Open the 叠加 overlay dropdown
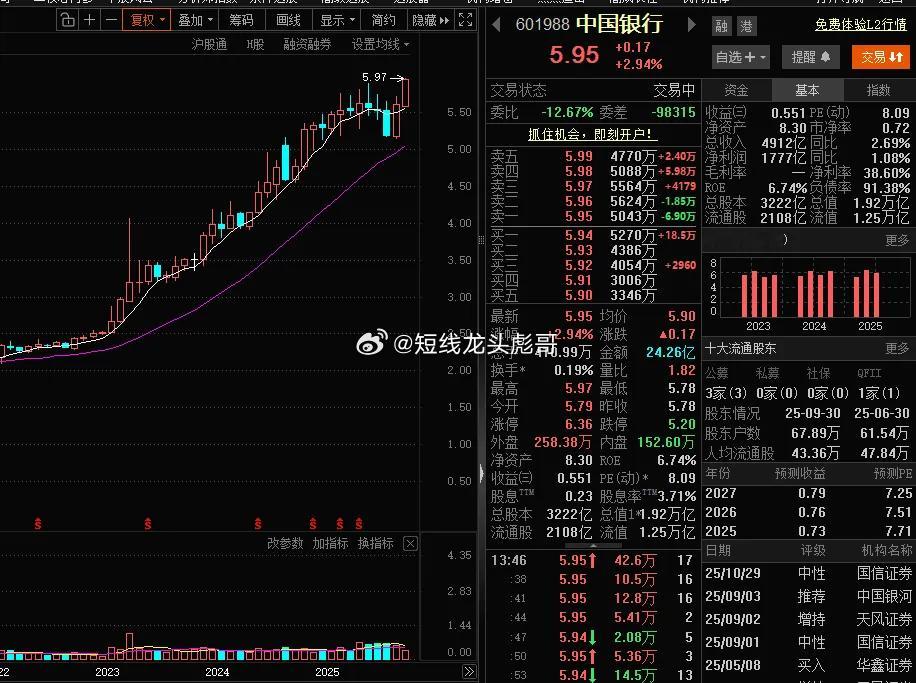The width and height of the screenshot is (916, 683). (x=195, y=20)
